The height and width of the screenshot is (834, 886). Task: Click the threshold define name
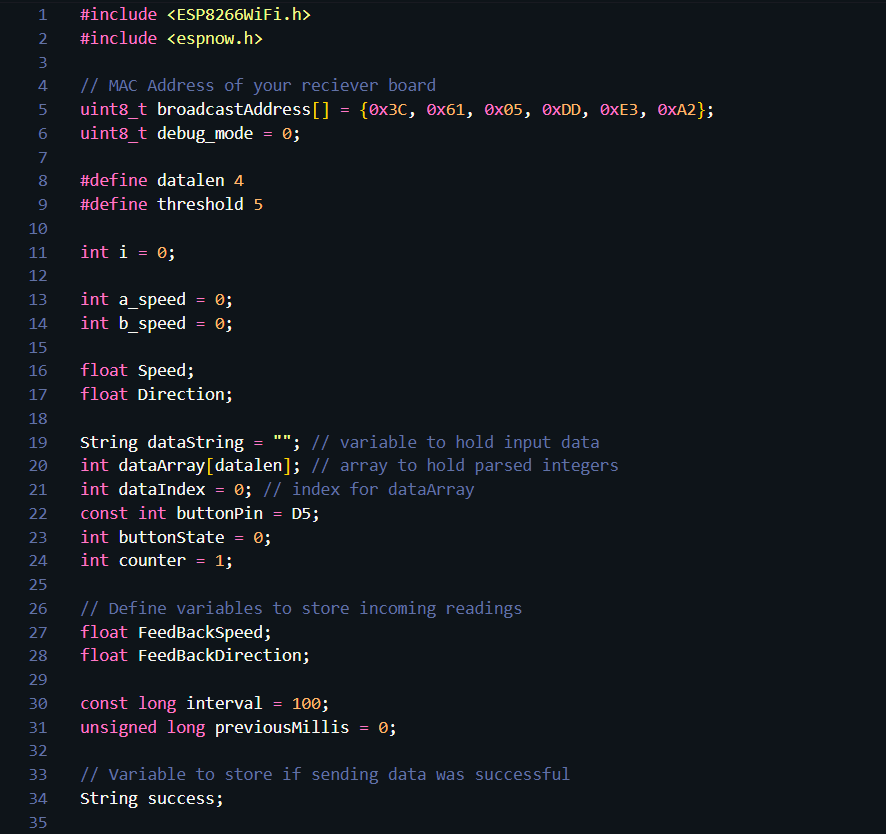pyautogui.click(x=200, y=204)
